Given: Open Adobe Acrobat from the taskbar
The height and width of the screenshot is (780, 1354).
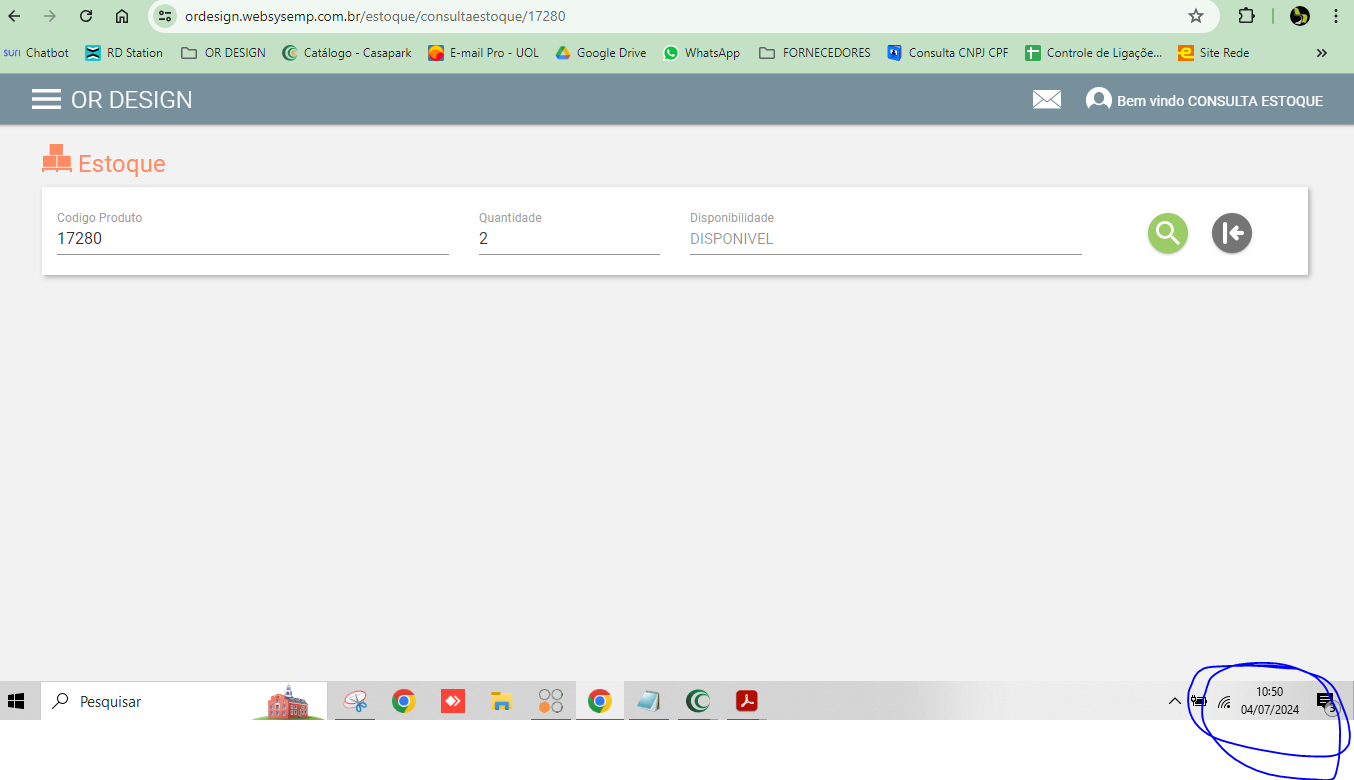Looking at the screenshot, I should [746, 701].
